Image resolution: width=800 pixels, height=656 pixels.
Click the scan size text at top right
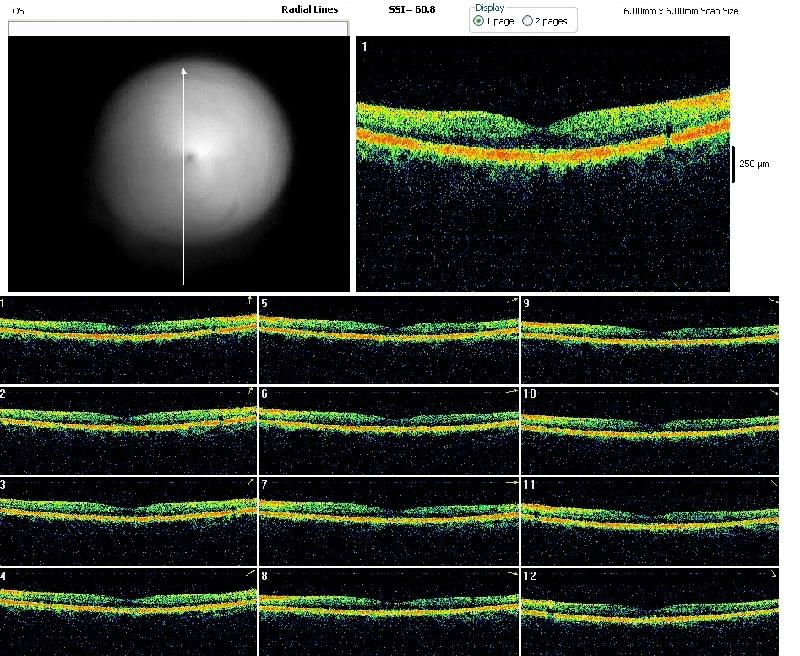pyautogui.click(x=681, y=11)
